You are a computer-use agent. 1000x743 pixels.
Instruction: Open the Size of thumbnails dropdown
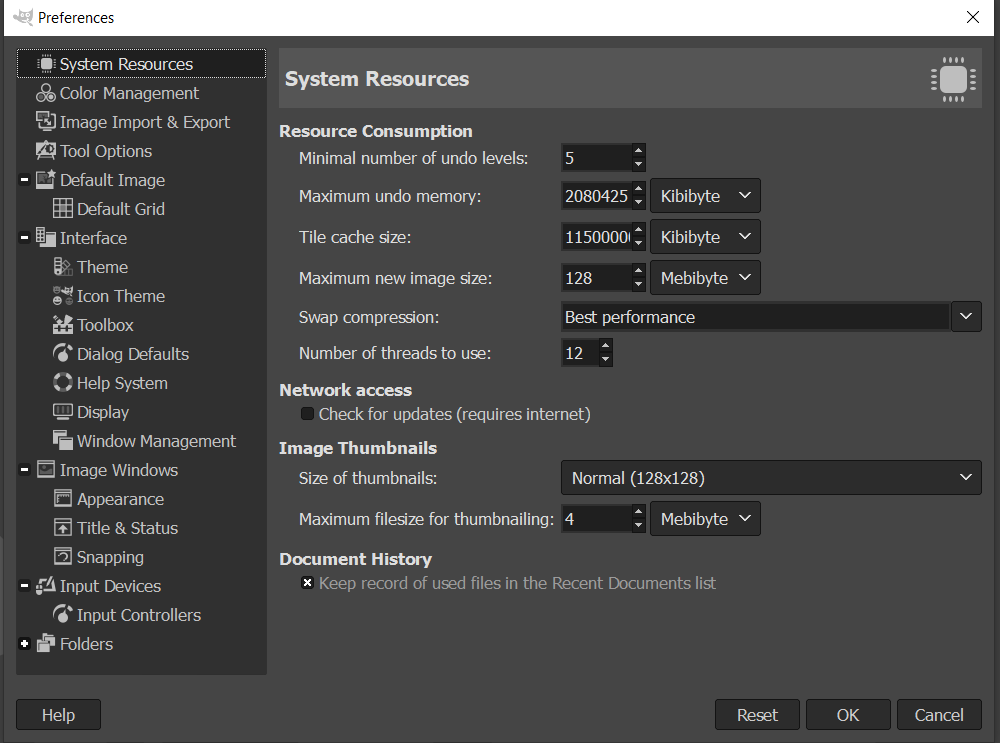[x=770, y=478]
